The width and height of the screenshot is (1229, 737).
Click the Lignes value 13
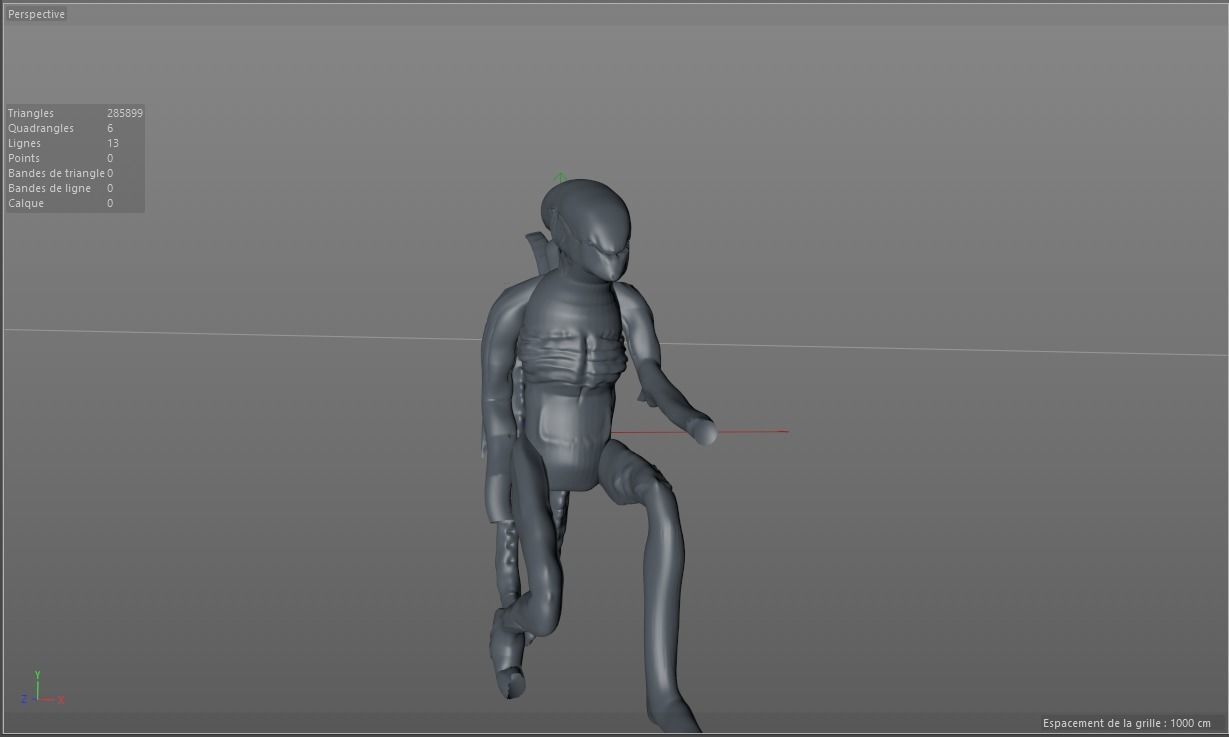coord(113,143)
